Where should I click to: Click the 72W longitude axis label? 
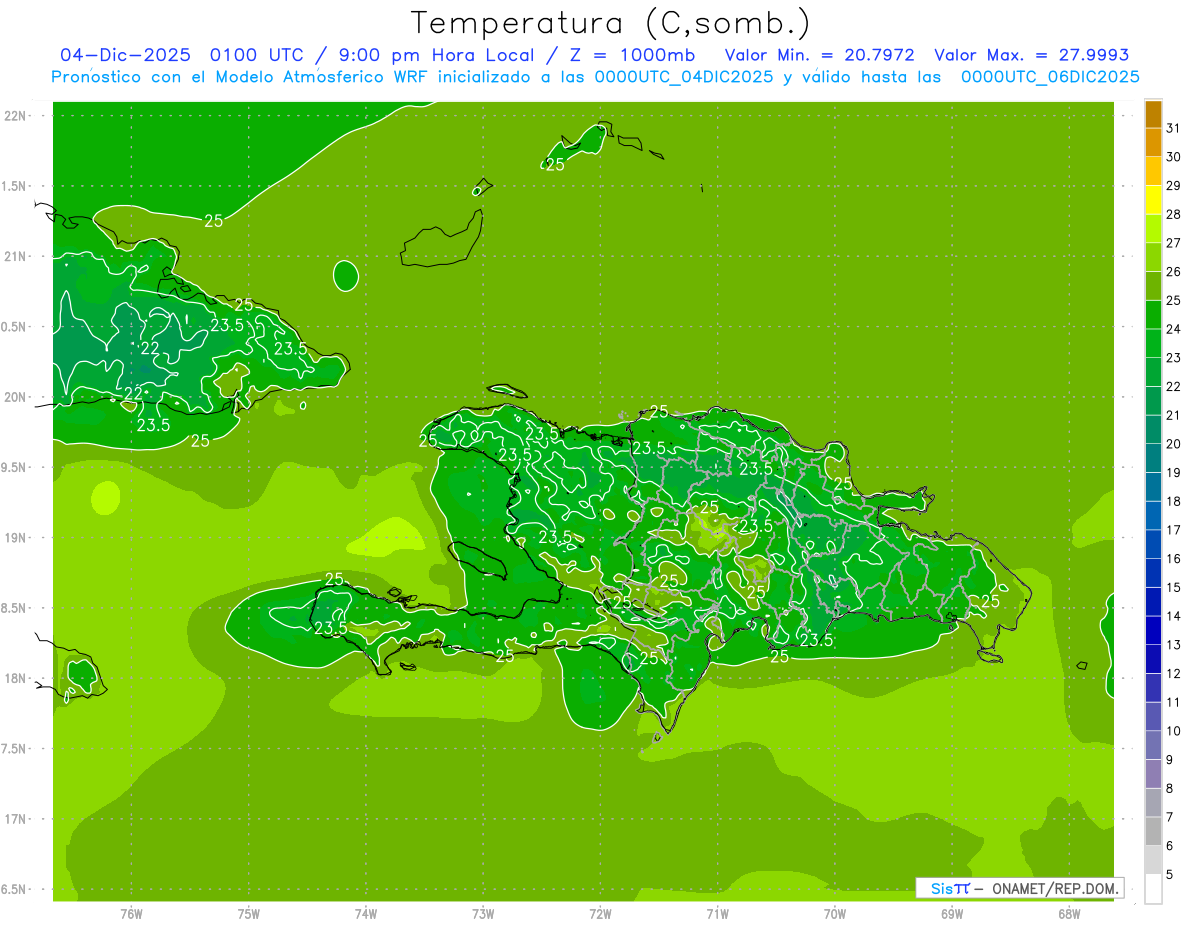[600, 913]
